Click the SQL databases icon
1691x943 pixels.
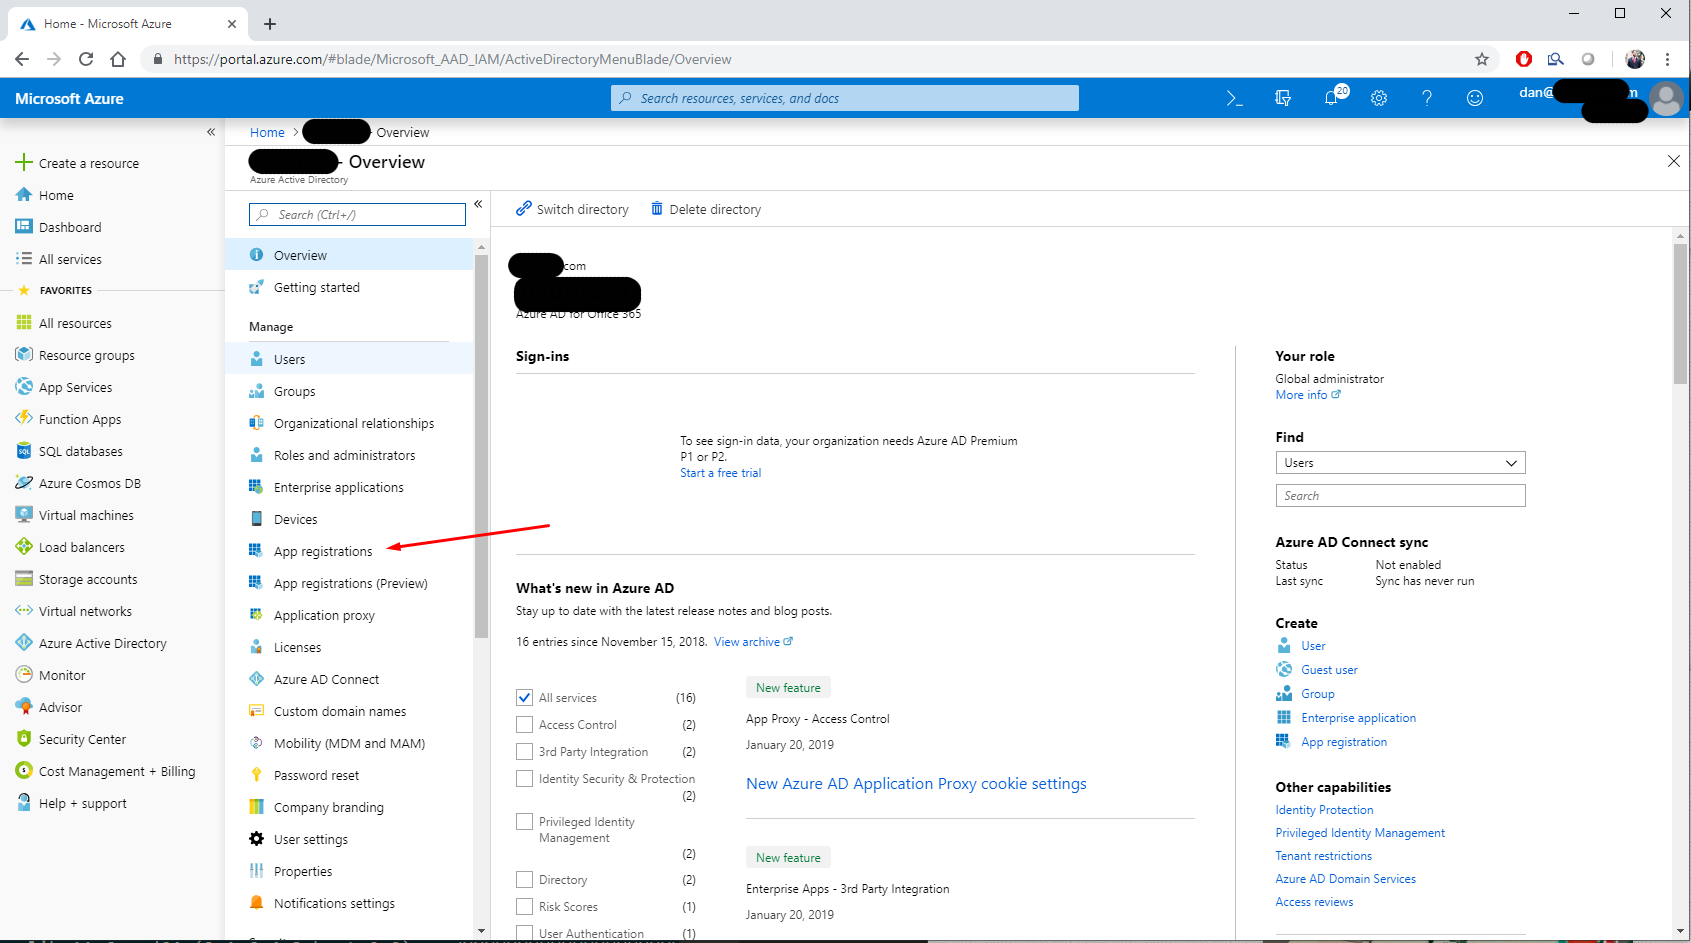click(24, 451)
